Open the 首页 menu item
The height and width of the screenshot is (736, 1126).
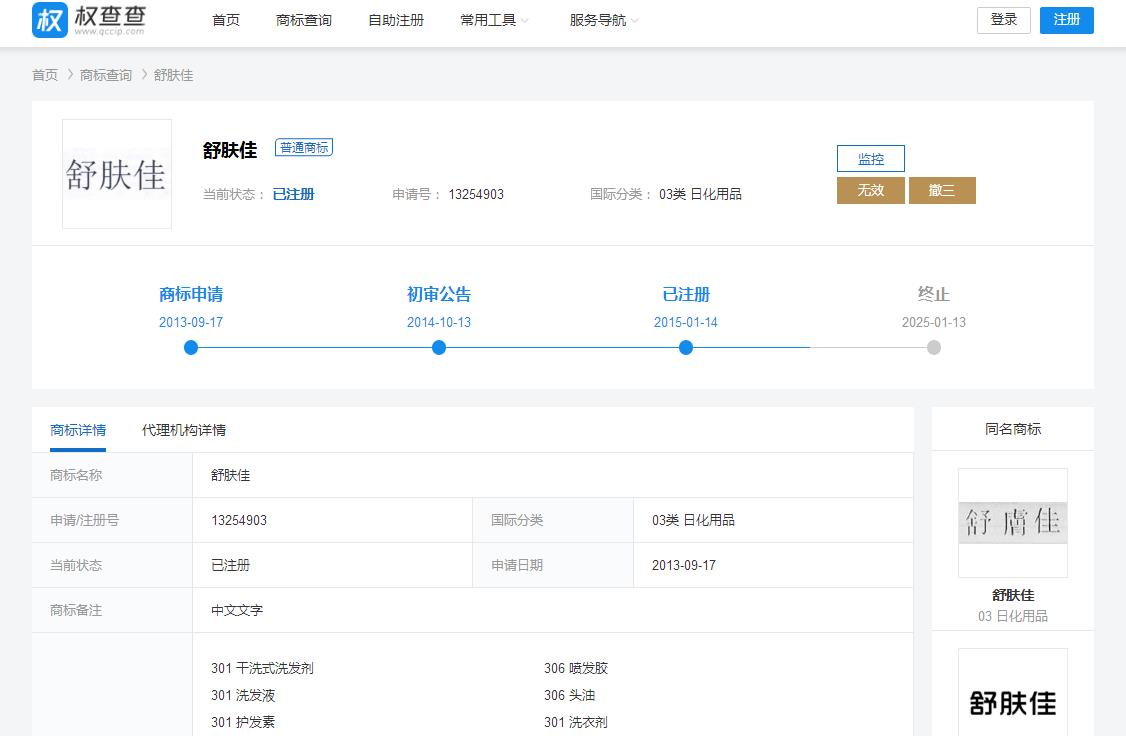coord(225,20)
